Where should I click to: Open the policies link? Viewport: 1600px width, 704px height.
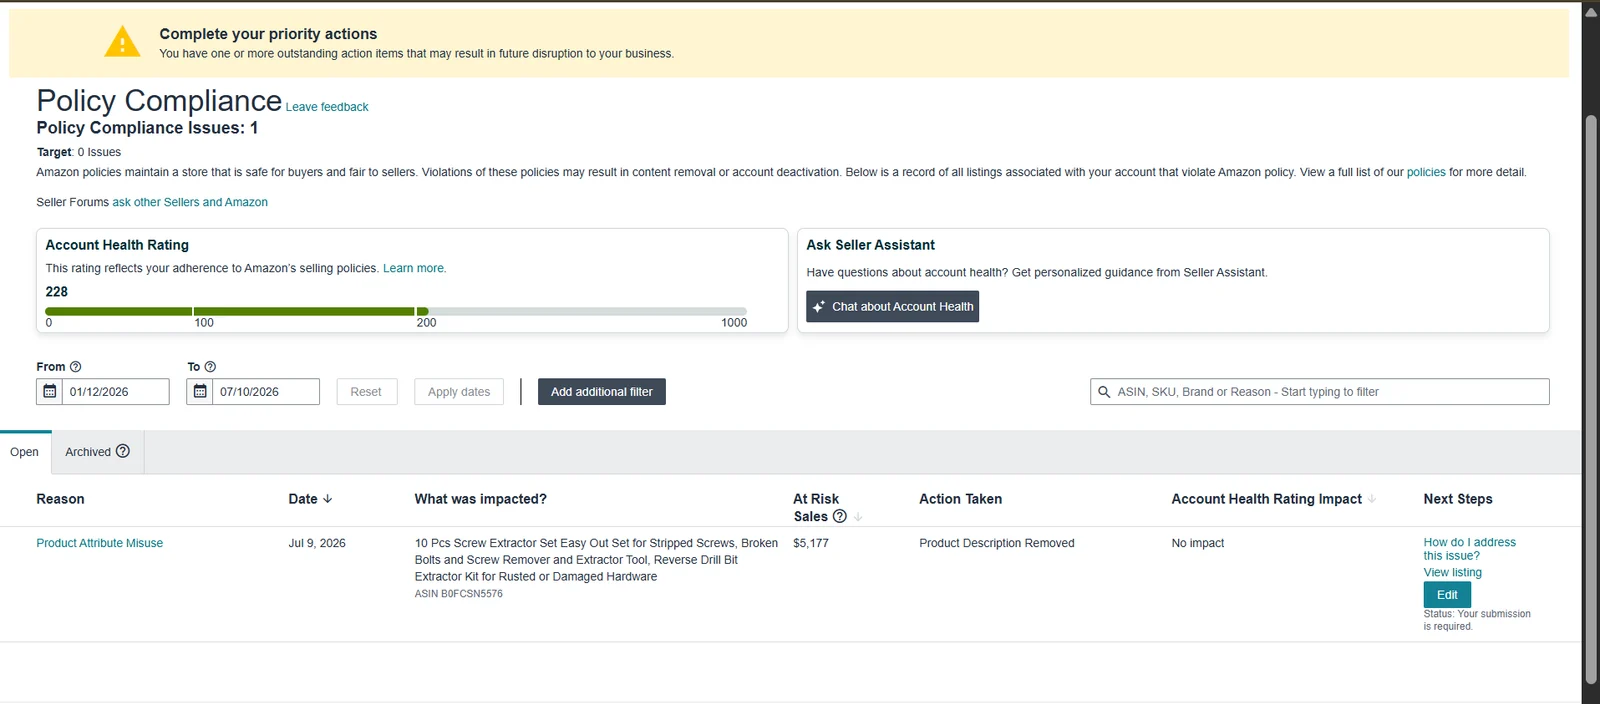[x=1426, y=172]
